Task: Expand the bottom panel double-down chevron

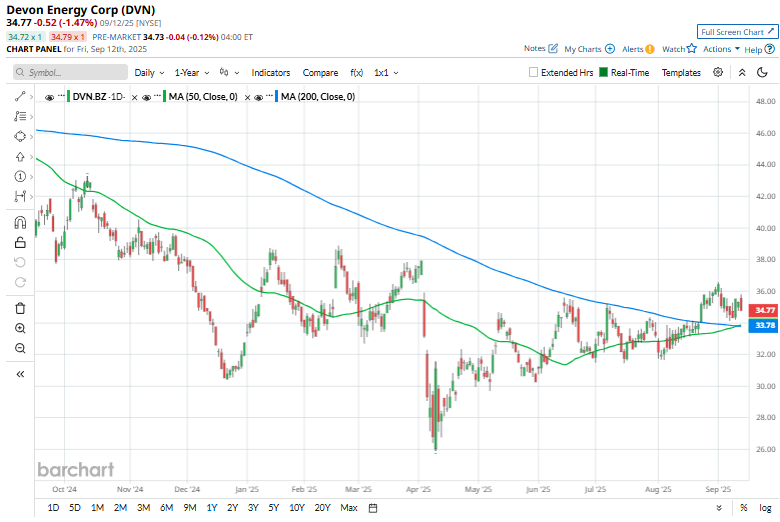Action: 719,508
